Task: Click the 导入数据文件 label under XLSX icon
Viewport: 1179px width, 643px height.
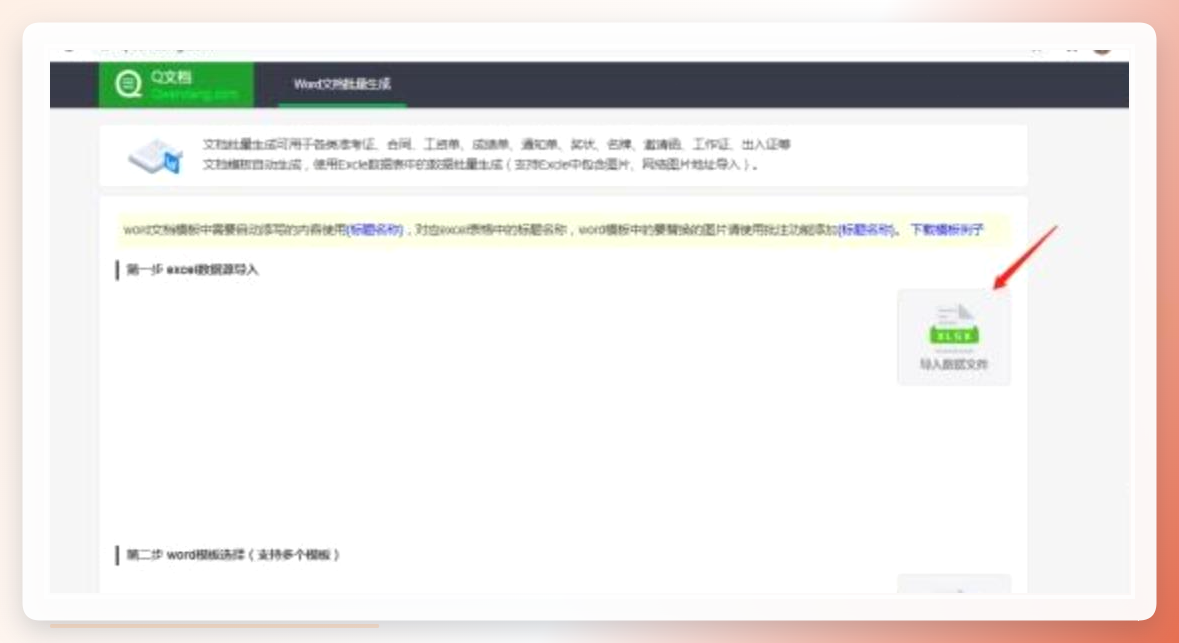Action: point(953,364)
